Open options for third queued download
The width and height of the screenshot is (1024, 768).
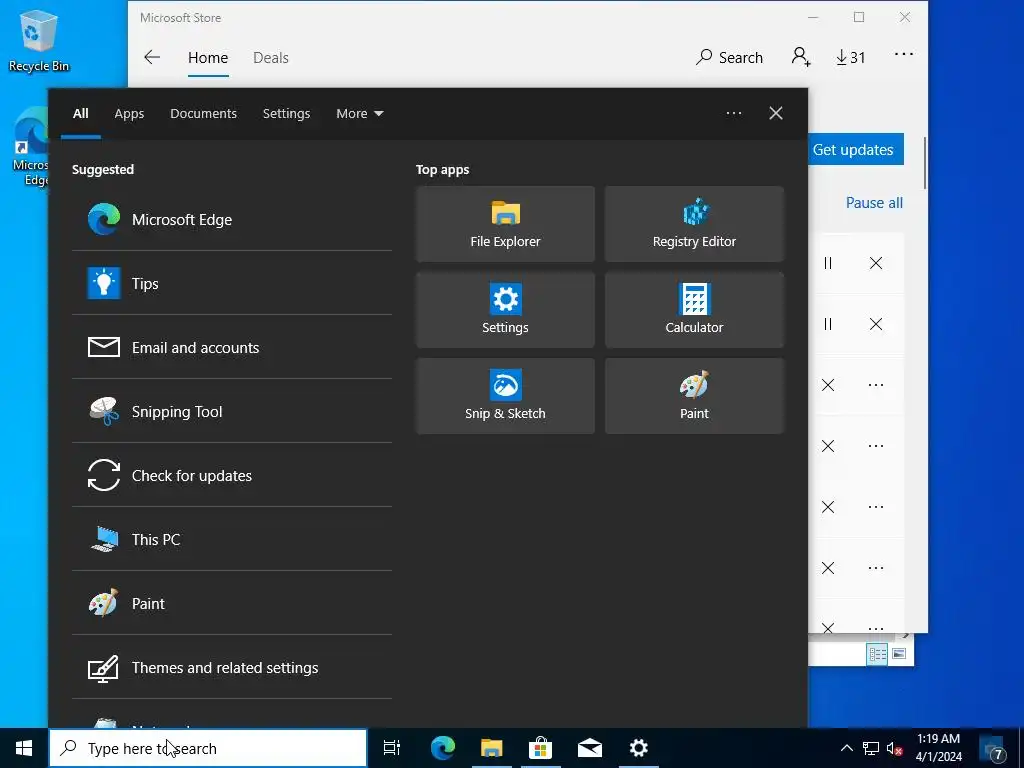point(876,385)
